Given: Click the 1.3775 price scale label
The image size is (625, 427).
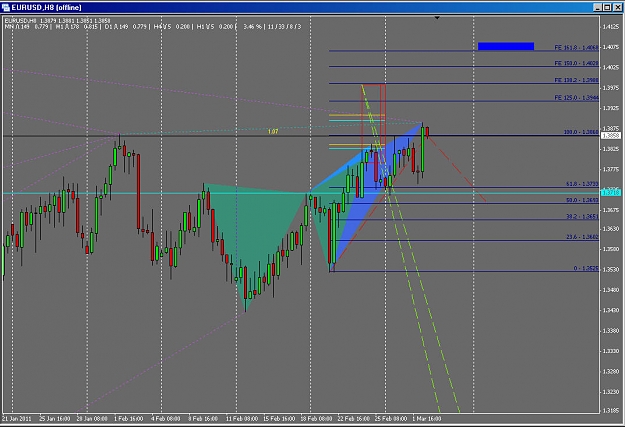Looking at the screenshot, I should 611,169.
